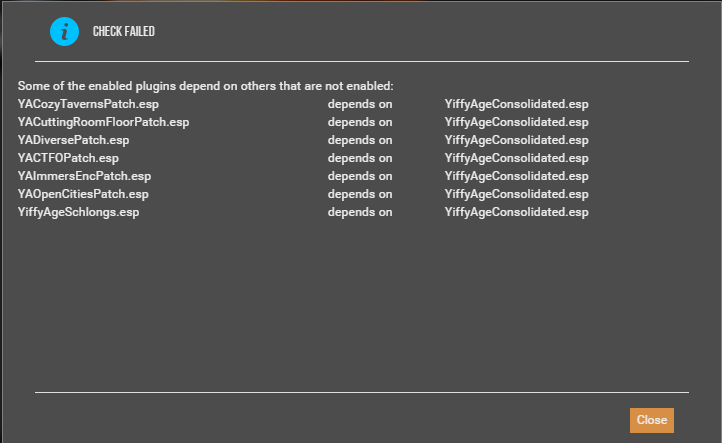The width and height of the screenshot is (722, 443).
Task: Click the dependency listed for YADiversePatch.esp
Action: (517, 140)
